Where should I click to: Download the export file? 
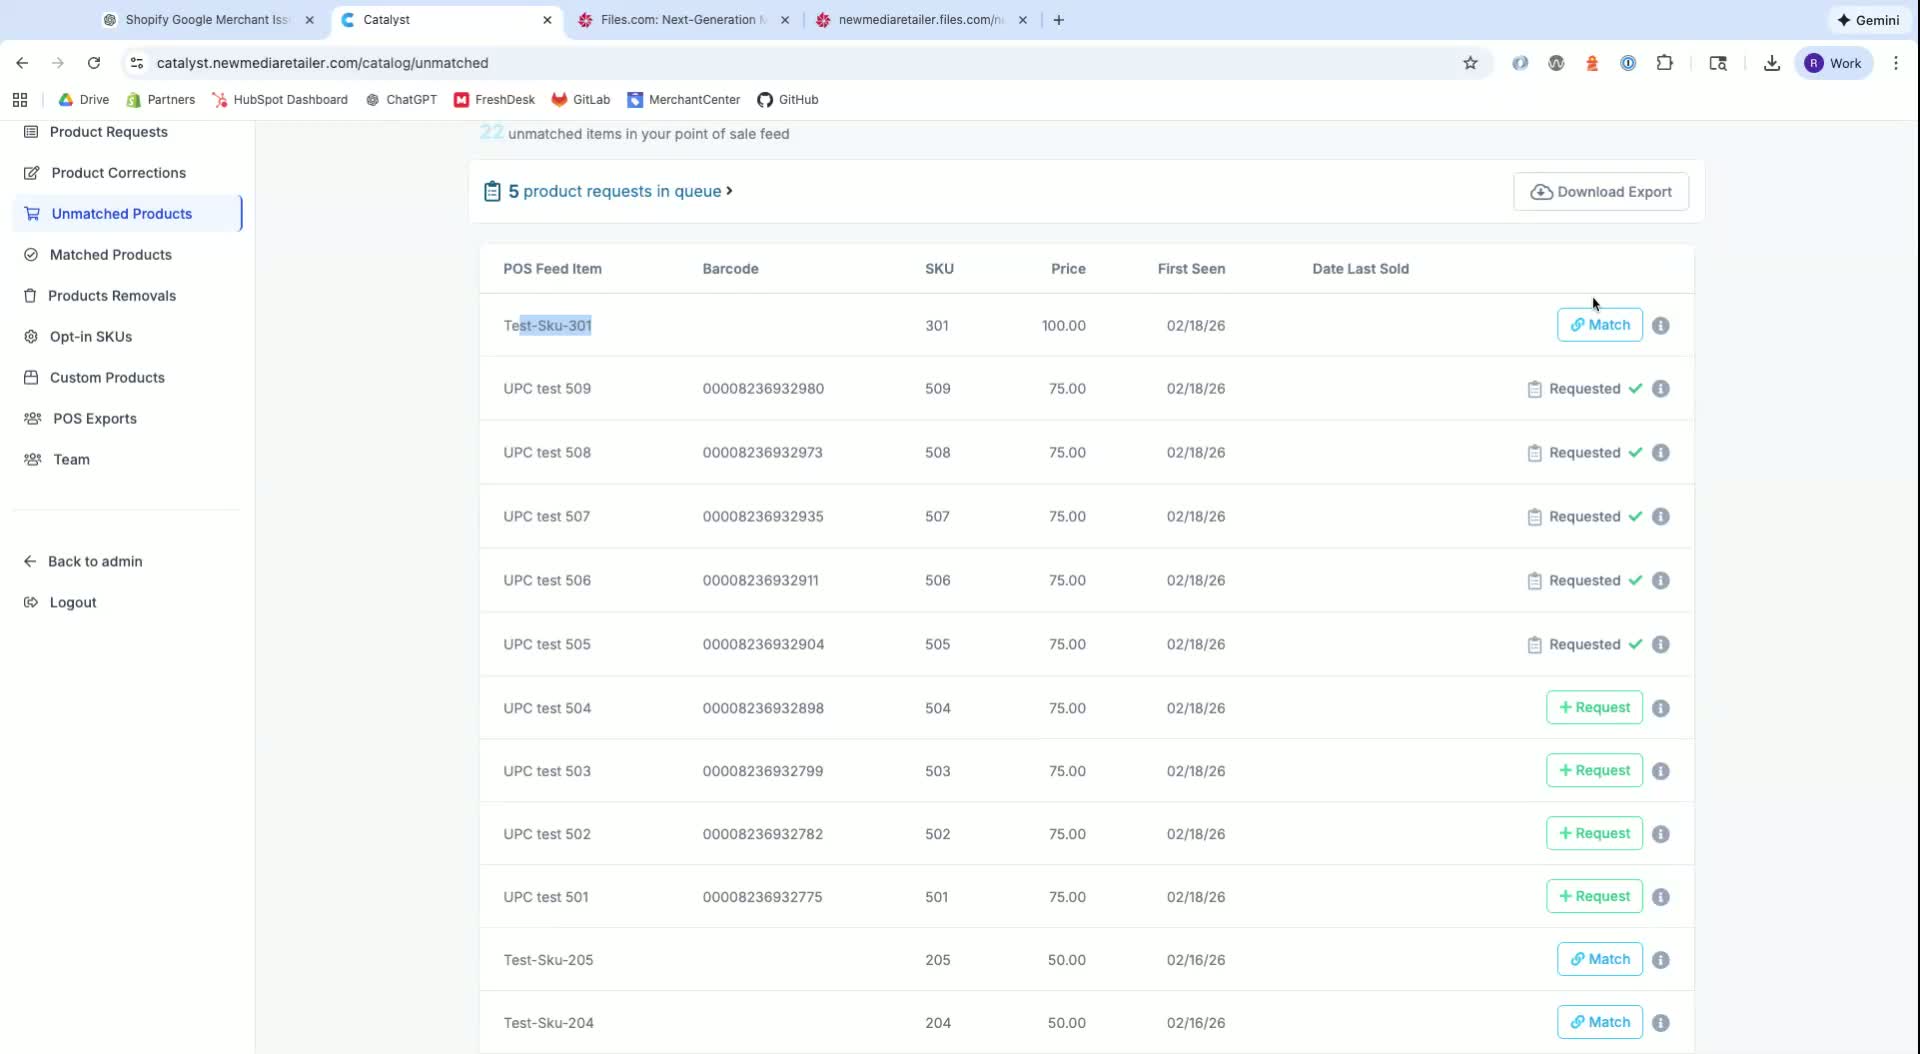[x=1601, y=192]
